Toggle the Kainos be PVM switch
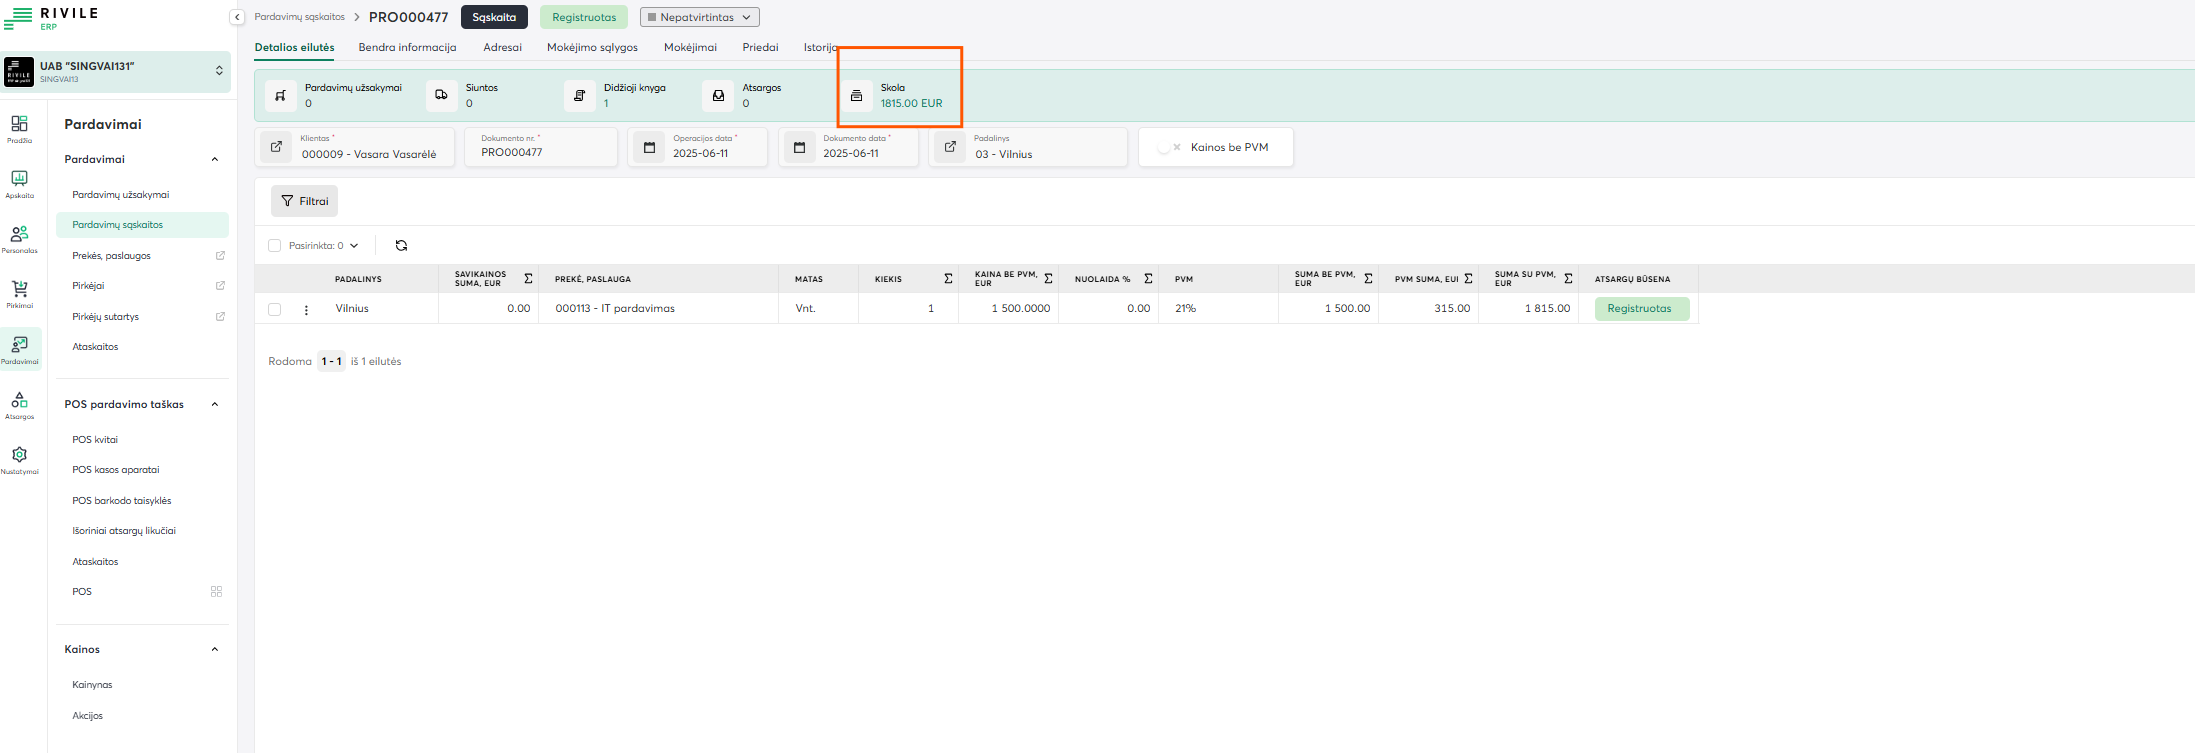The height and width of the screenshot is (753, 2195). pos(1169,147)
